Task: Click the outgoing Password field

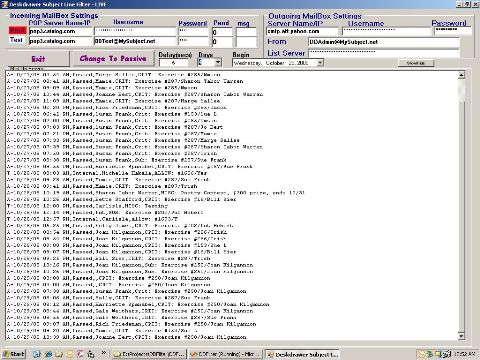Action: (x=453, y=31)
